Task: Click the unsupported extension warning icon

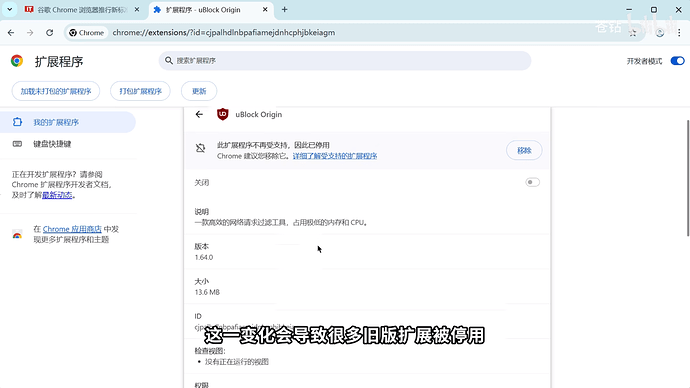Action: coord(200,148)
